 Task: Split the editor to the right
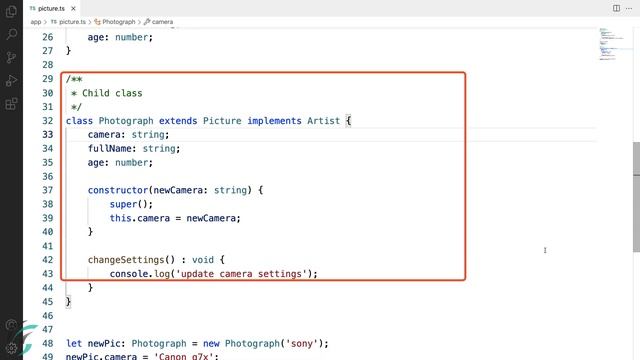coord(616,8)
